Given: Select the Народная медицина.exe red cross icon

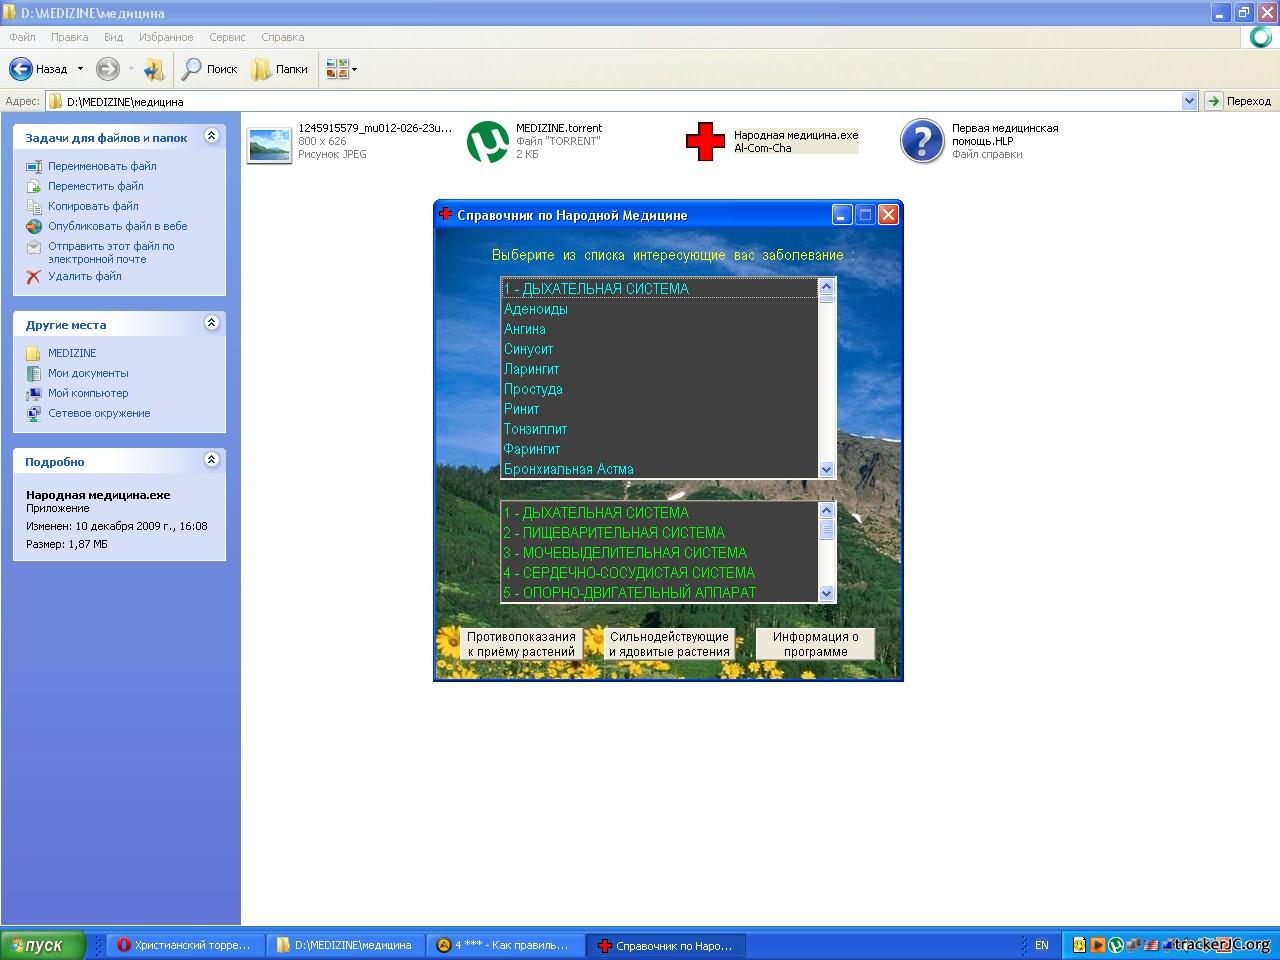Looking at the screenshot, I should 705,141.
